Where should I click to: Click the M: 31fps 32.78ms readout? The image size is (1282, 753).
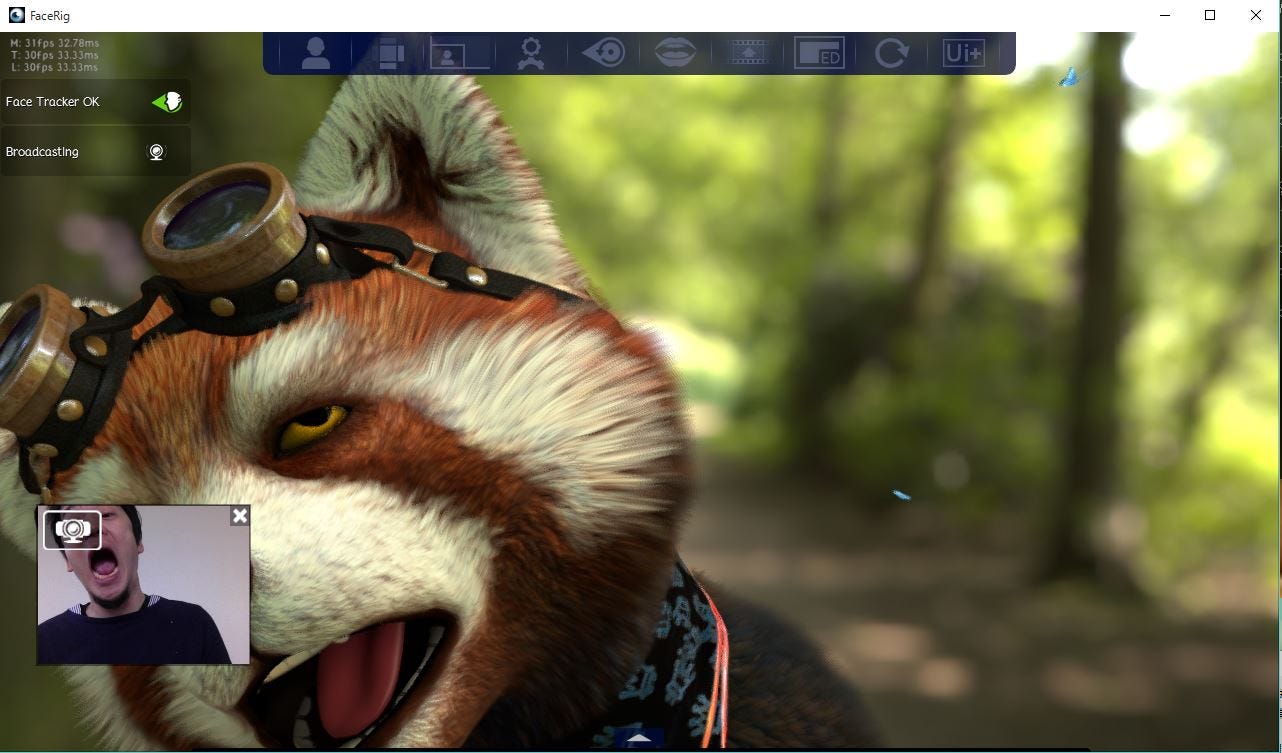click(x=54, y=44)
